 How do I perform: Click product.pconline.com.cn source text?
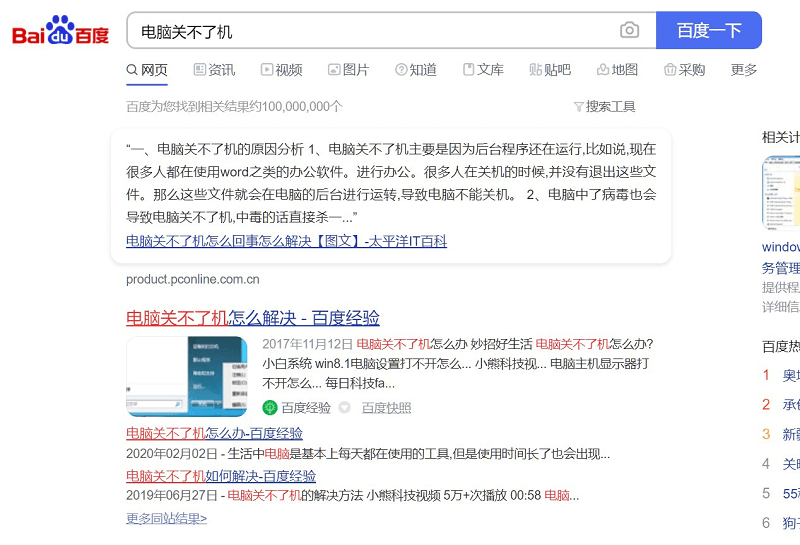(193, 280)
